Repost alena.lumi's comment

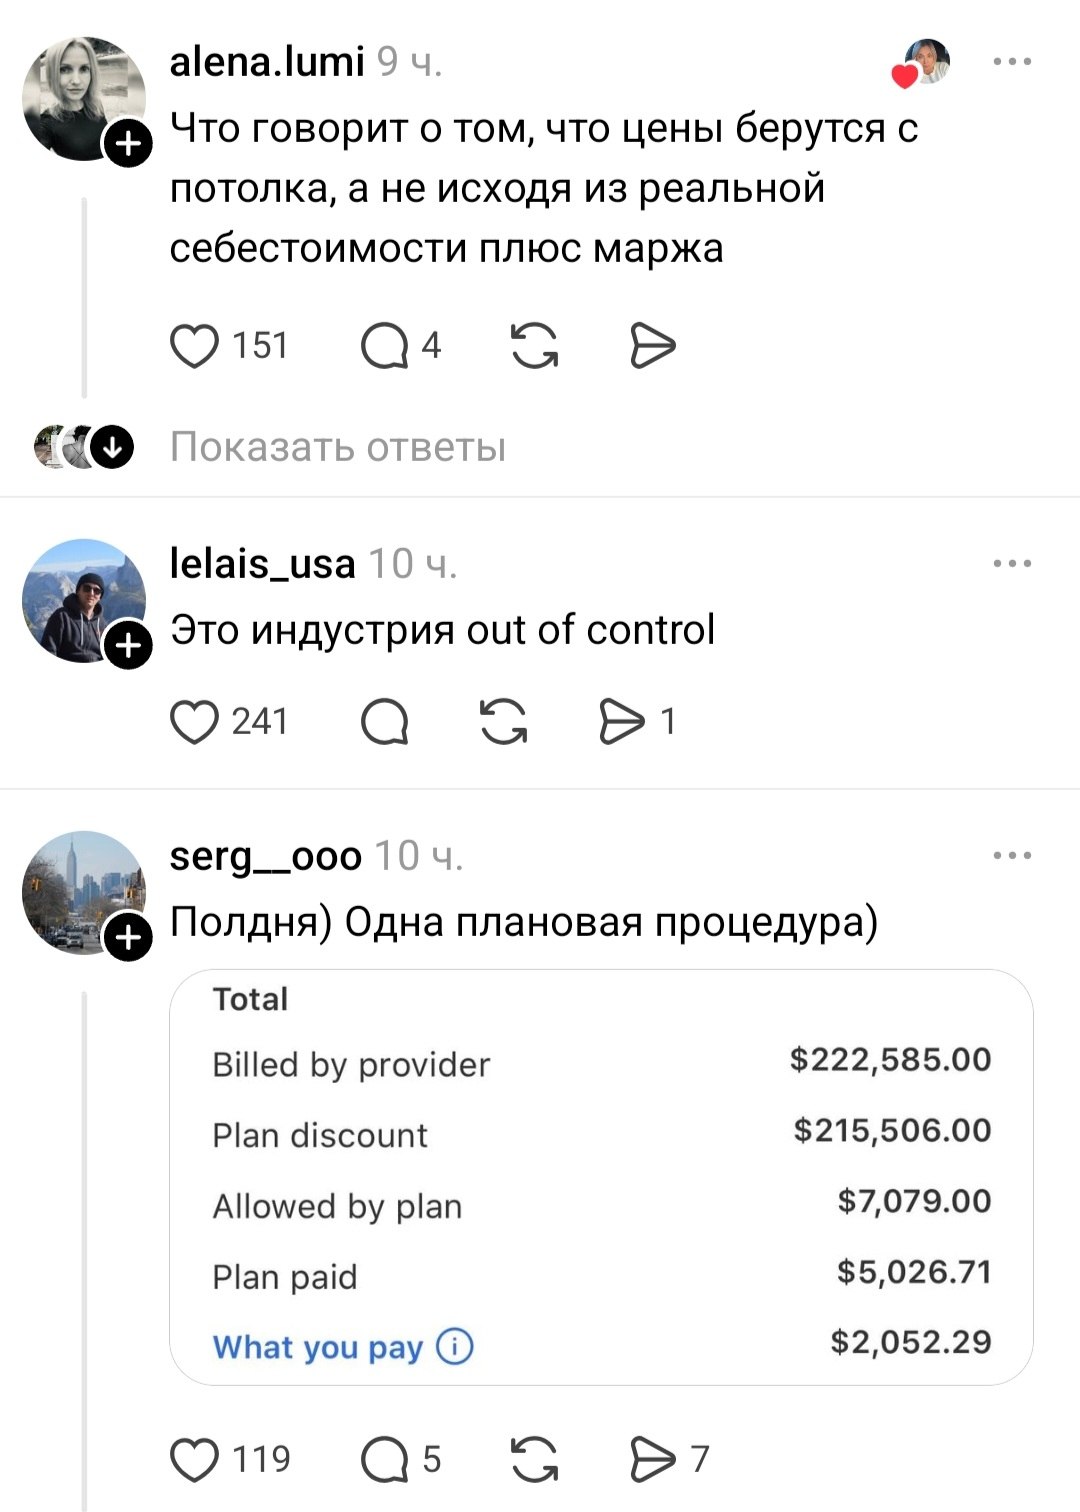(x=535, y=346)
